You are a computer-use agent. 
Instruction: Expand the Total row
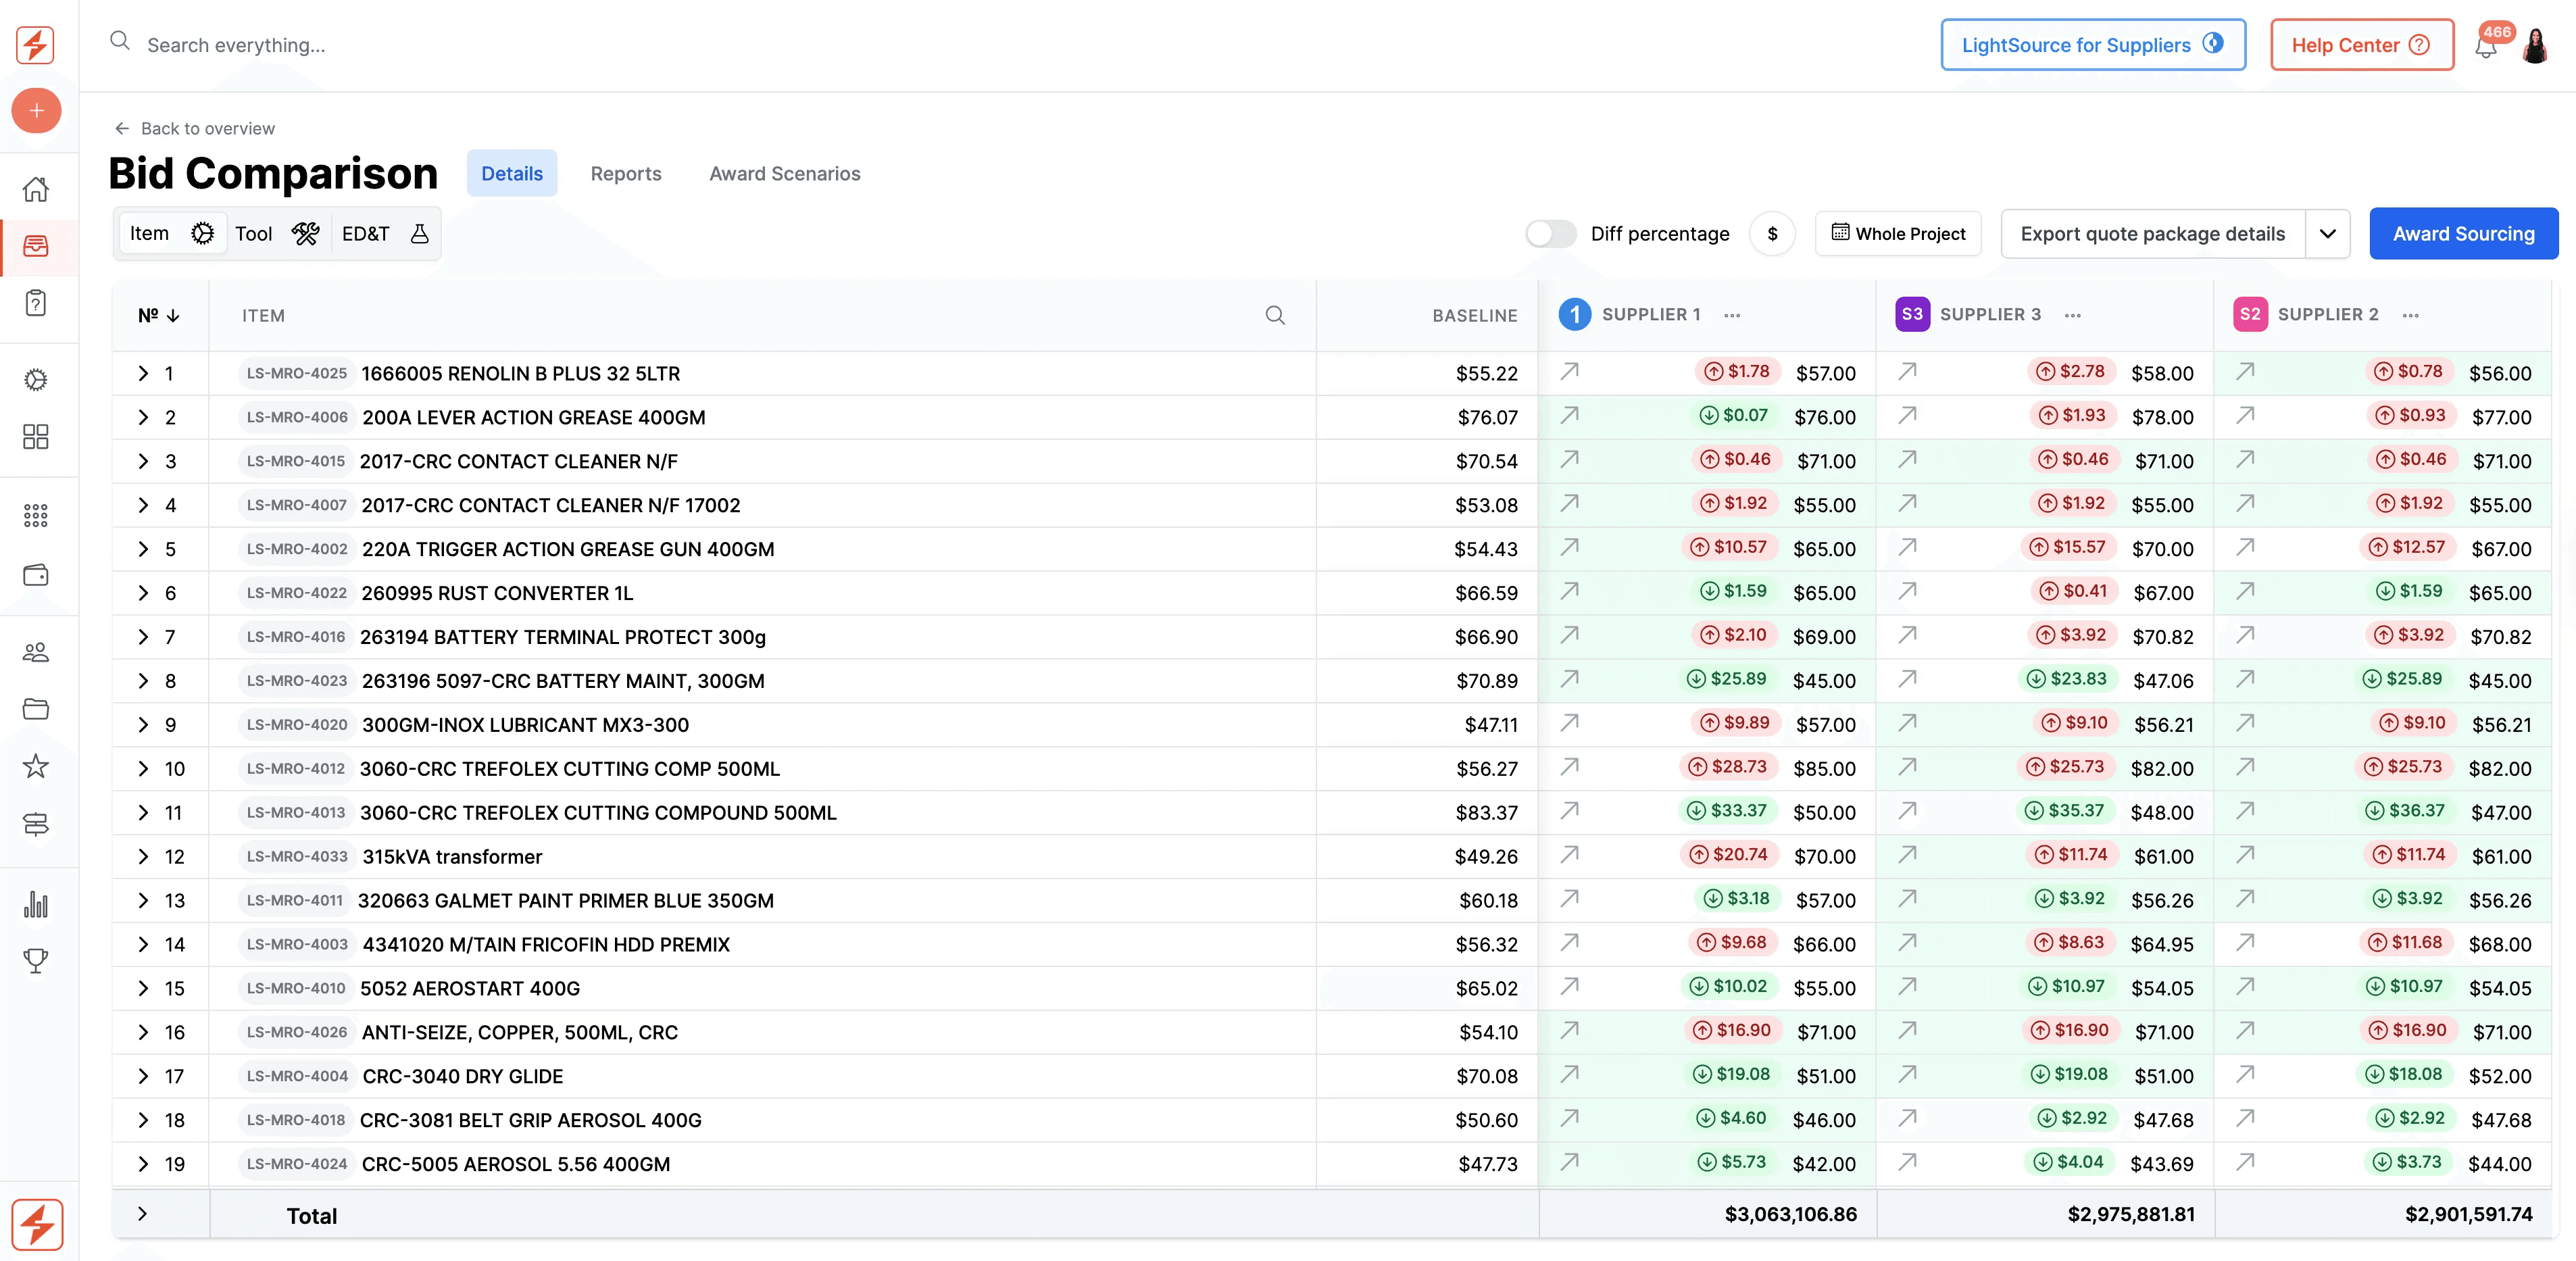[x=143, y=1214]
